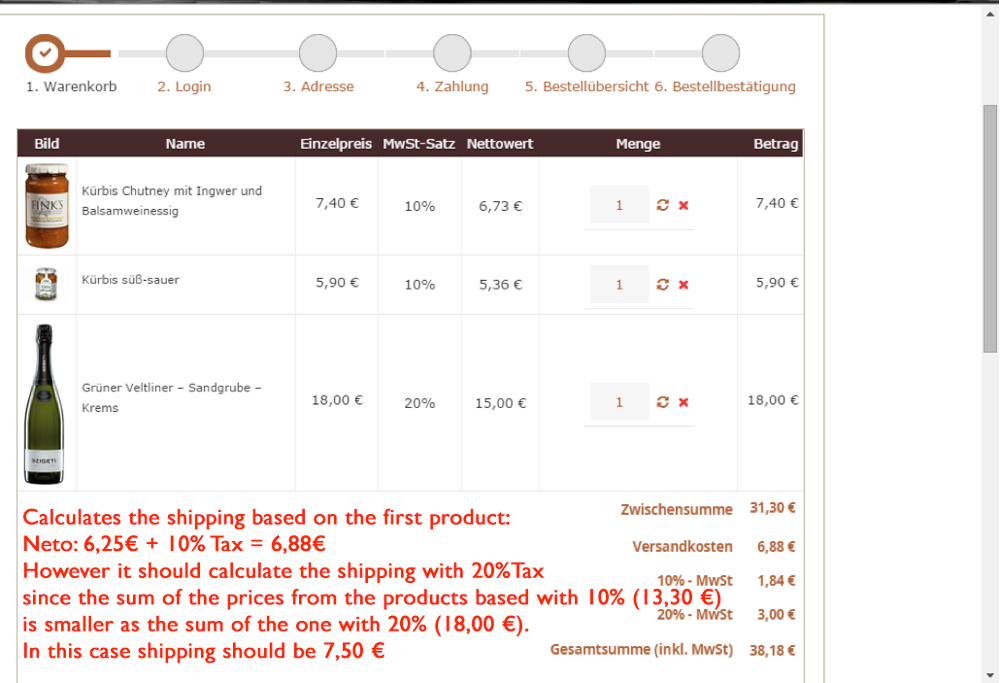The image size is (1000, 683).
Task: Refresh quantity for Kürbis süß-sauer
Action: (662, 285)
